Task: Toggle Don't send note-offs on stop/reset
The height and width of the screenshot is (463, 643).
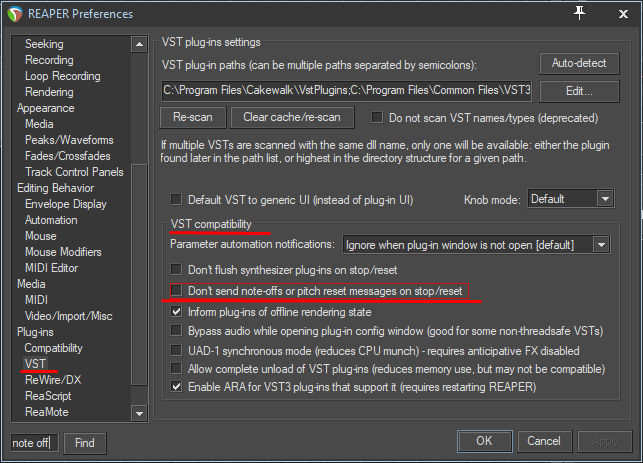Action: coord(177,291)
